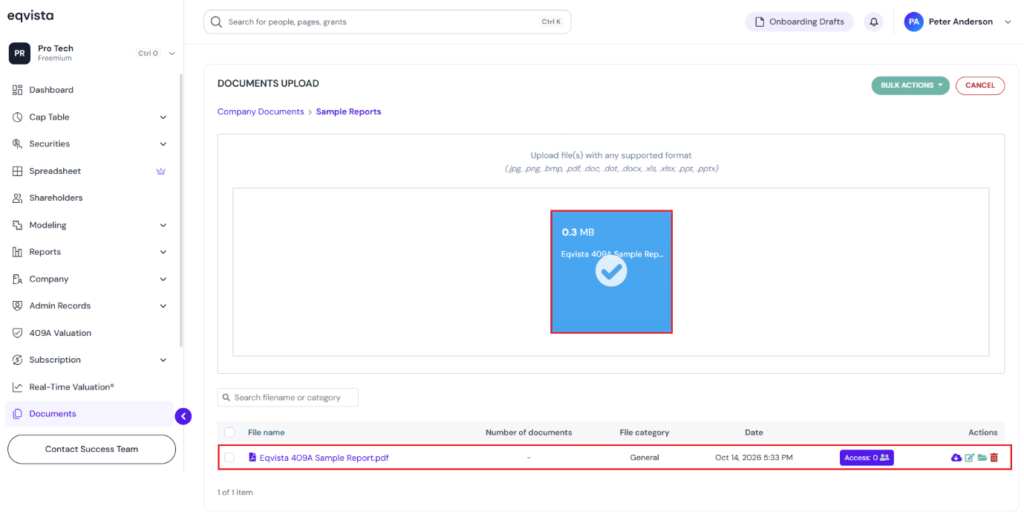Image resolution: width=1024 pixels, height=518 pixels.
Task: Collapse the sidebar with the purple arrow
Action: [x=184, y=416]
